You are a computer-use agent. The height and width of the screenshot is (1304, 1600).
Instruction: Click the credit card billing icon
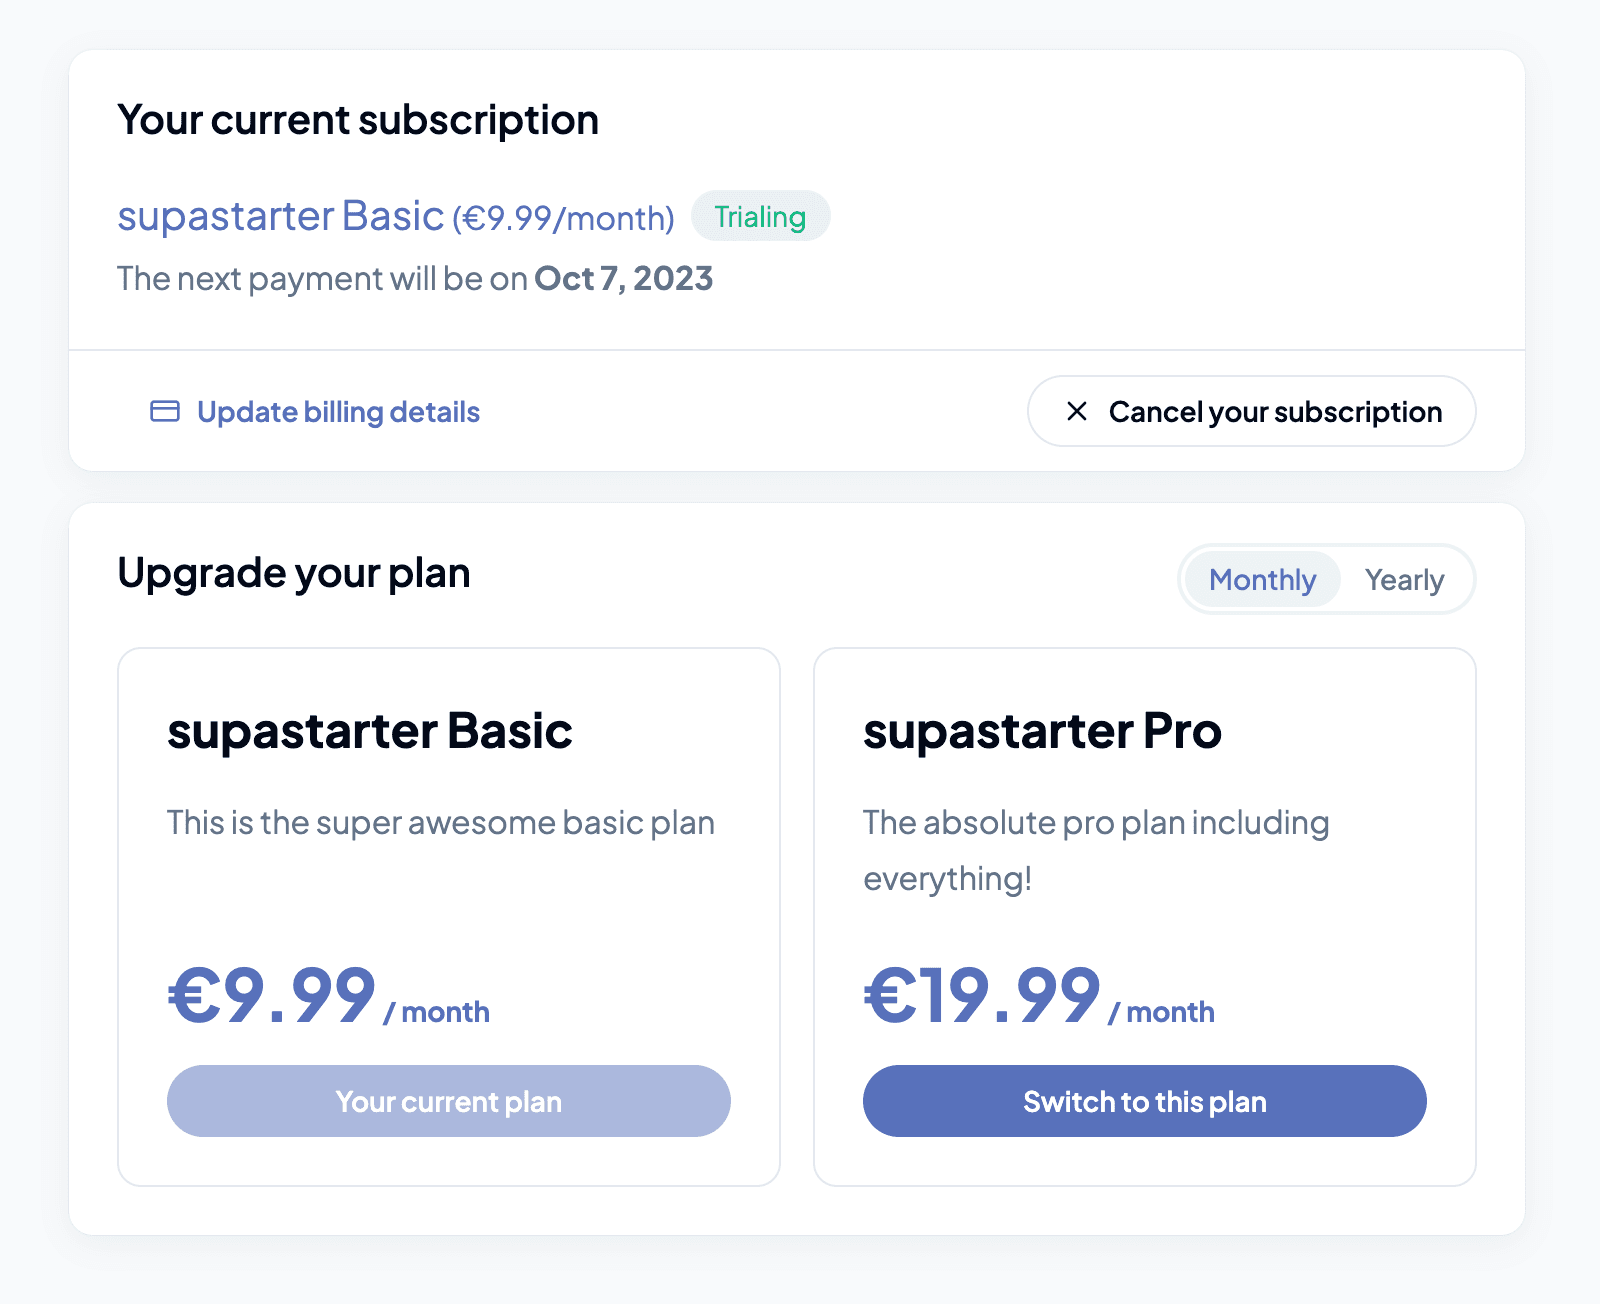click(x=165, y=411)
